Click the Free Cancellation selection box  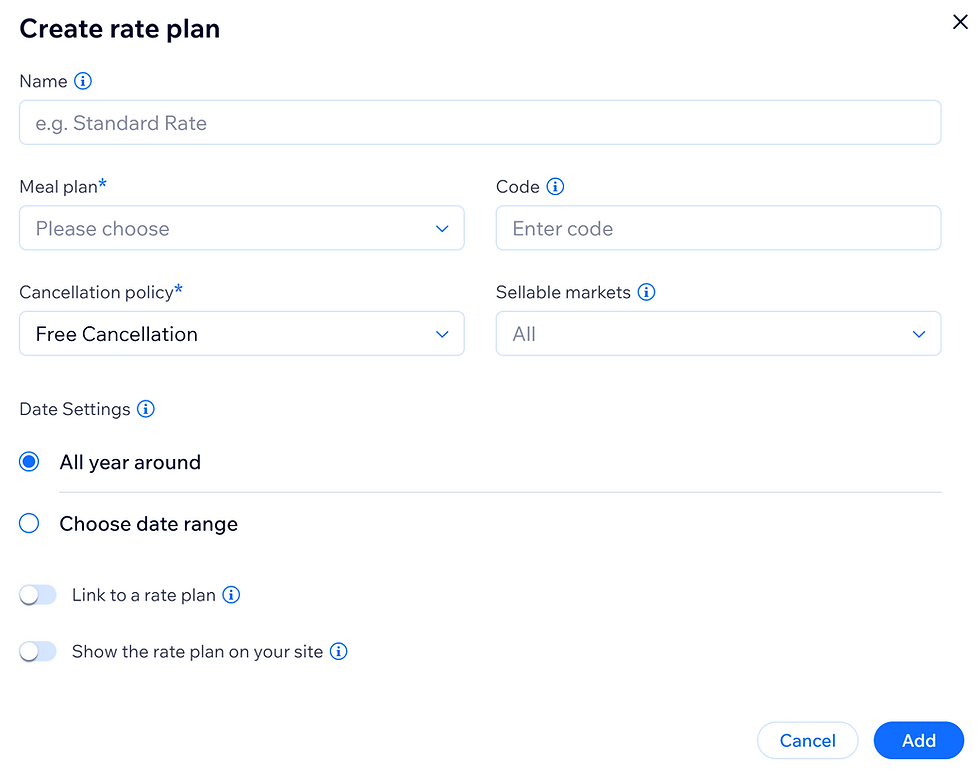coord(242,333)
